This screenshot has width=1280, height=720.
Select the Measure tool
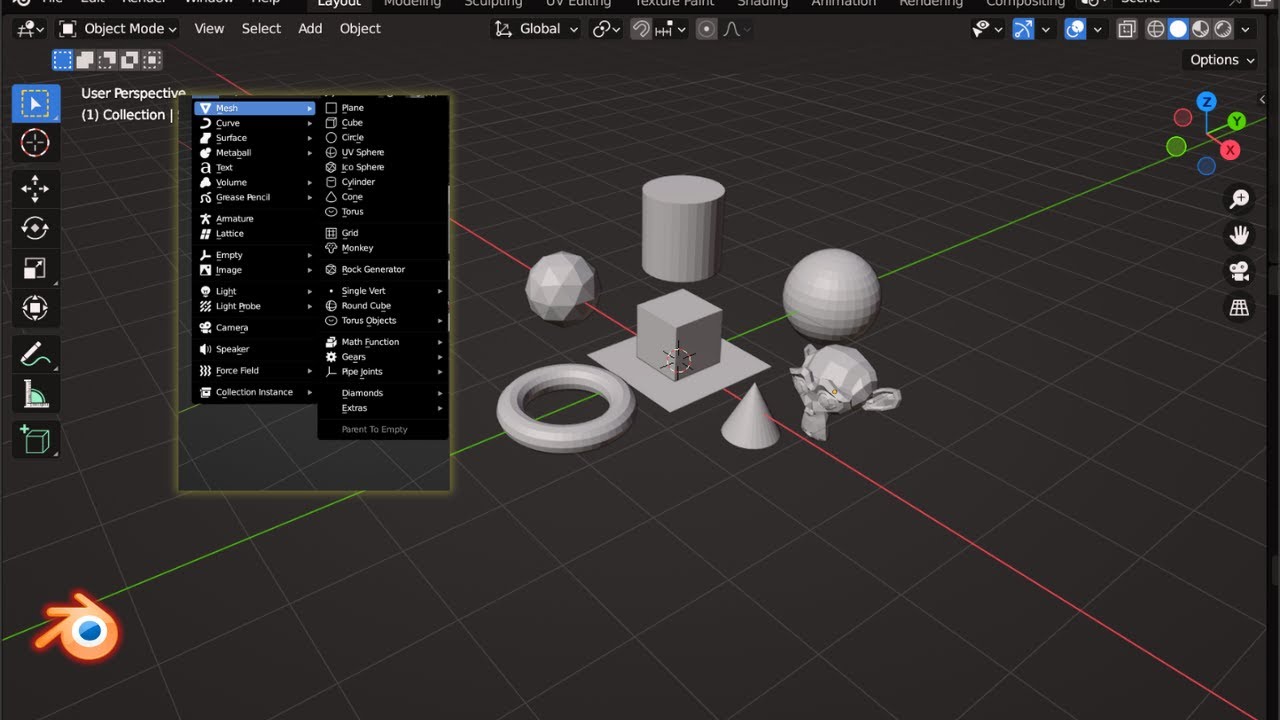coord(35,394)
